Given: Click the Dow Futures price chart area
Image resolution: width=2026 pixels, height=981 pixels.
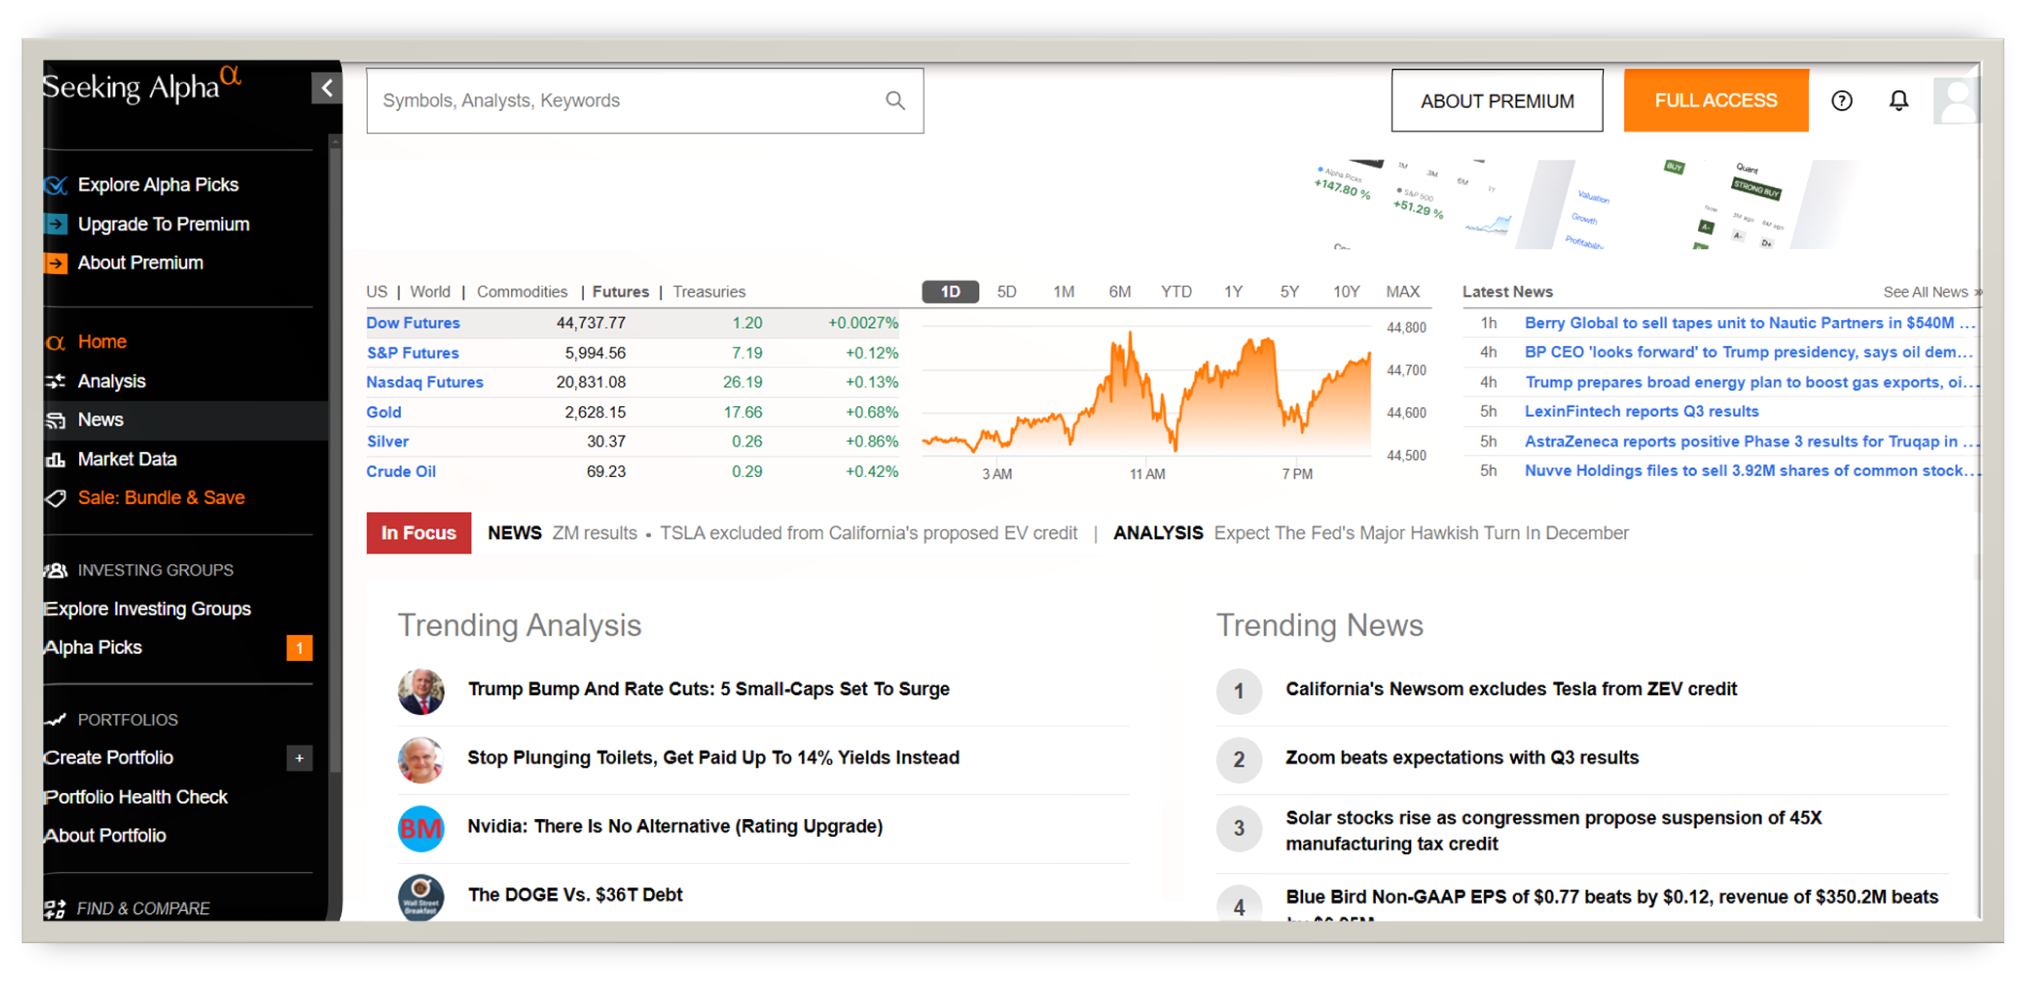Looking at the screenshot, I should point(1146,392).
